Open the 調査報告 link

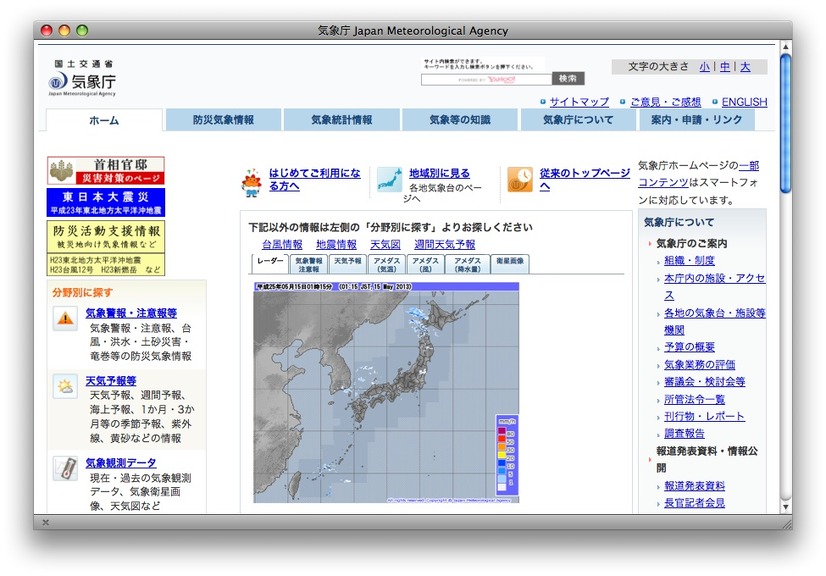(684, 433)
